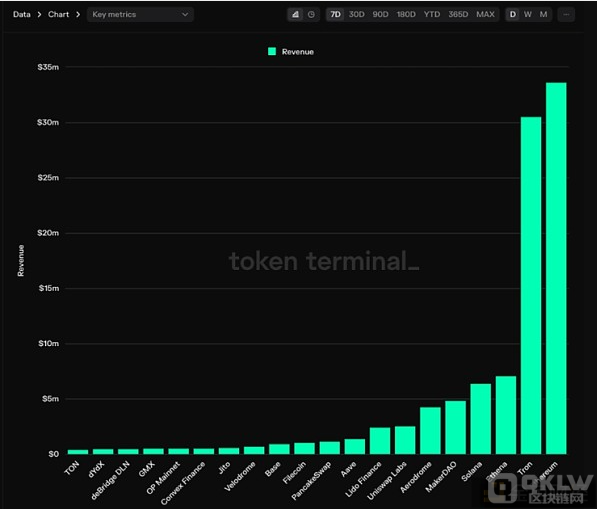
Task: Open the Key metrics dropdown
Action: click(140, 14)
